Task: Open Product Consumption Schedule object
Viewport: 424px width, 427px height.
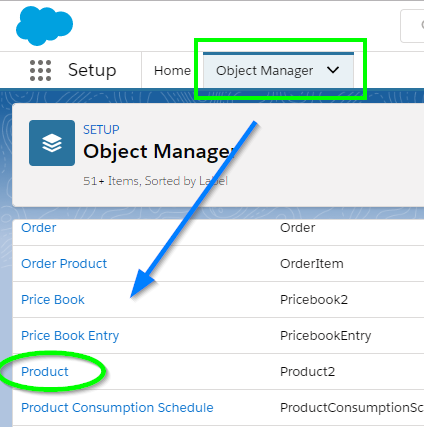Action: click(117, 408)
